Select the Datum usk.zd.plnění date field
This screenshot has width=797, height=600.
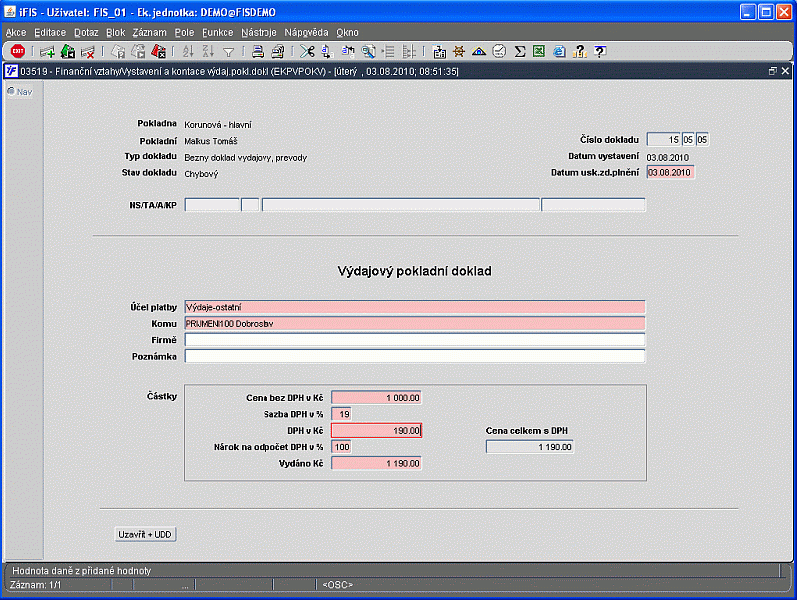click(x=669, y=172)
